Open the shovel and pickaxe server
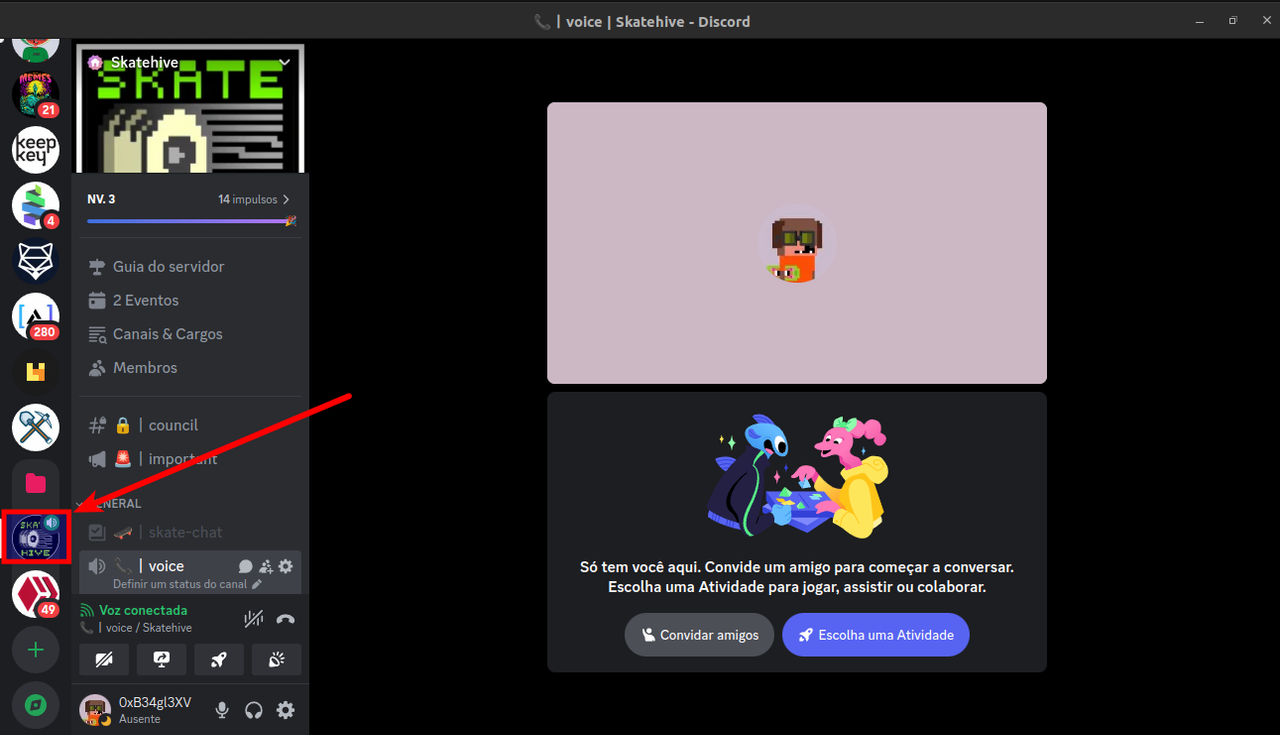The height and width of the screenshot is (735, 1280). [x=35, y=427]
